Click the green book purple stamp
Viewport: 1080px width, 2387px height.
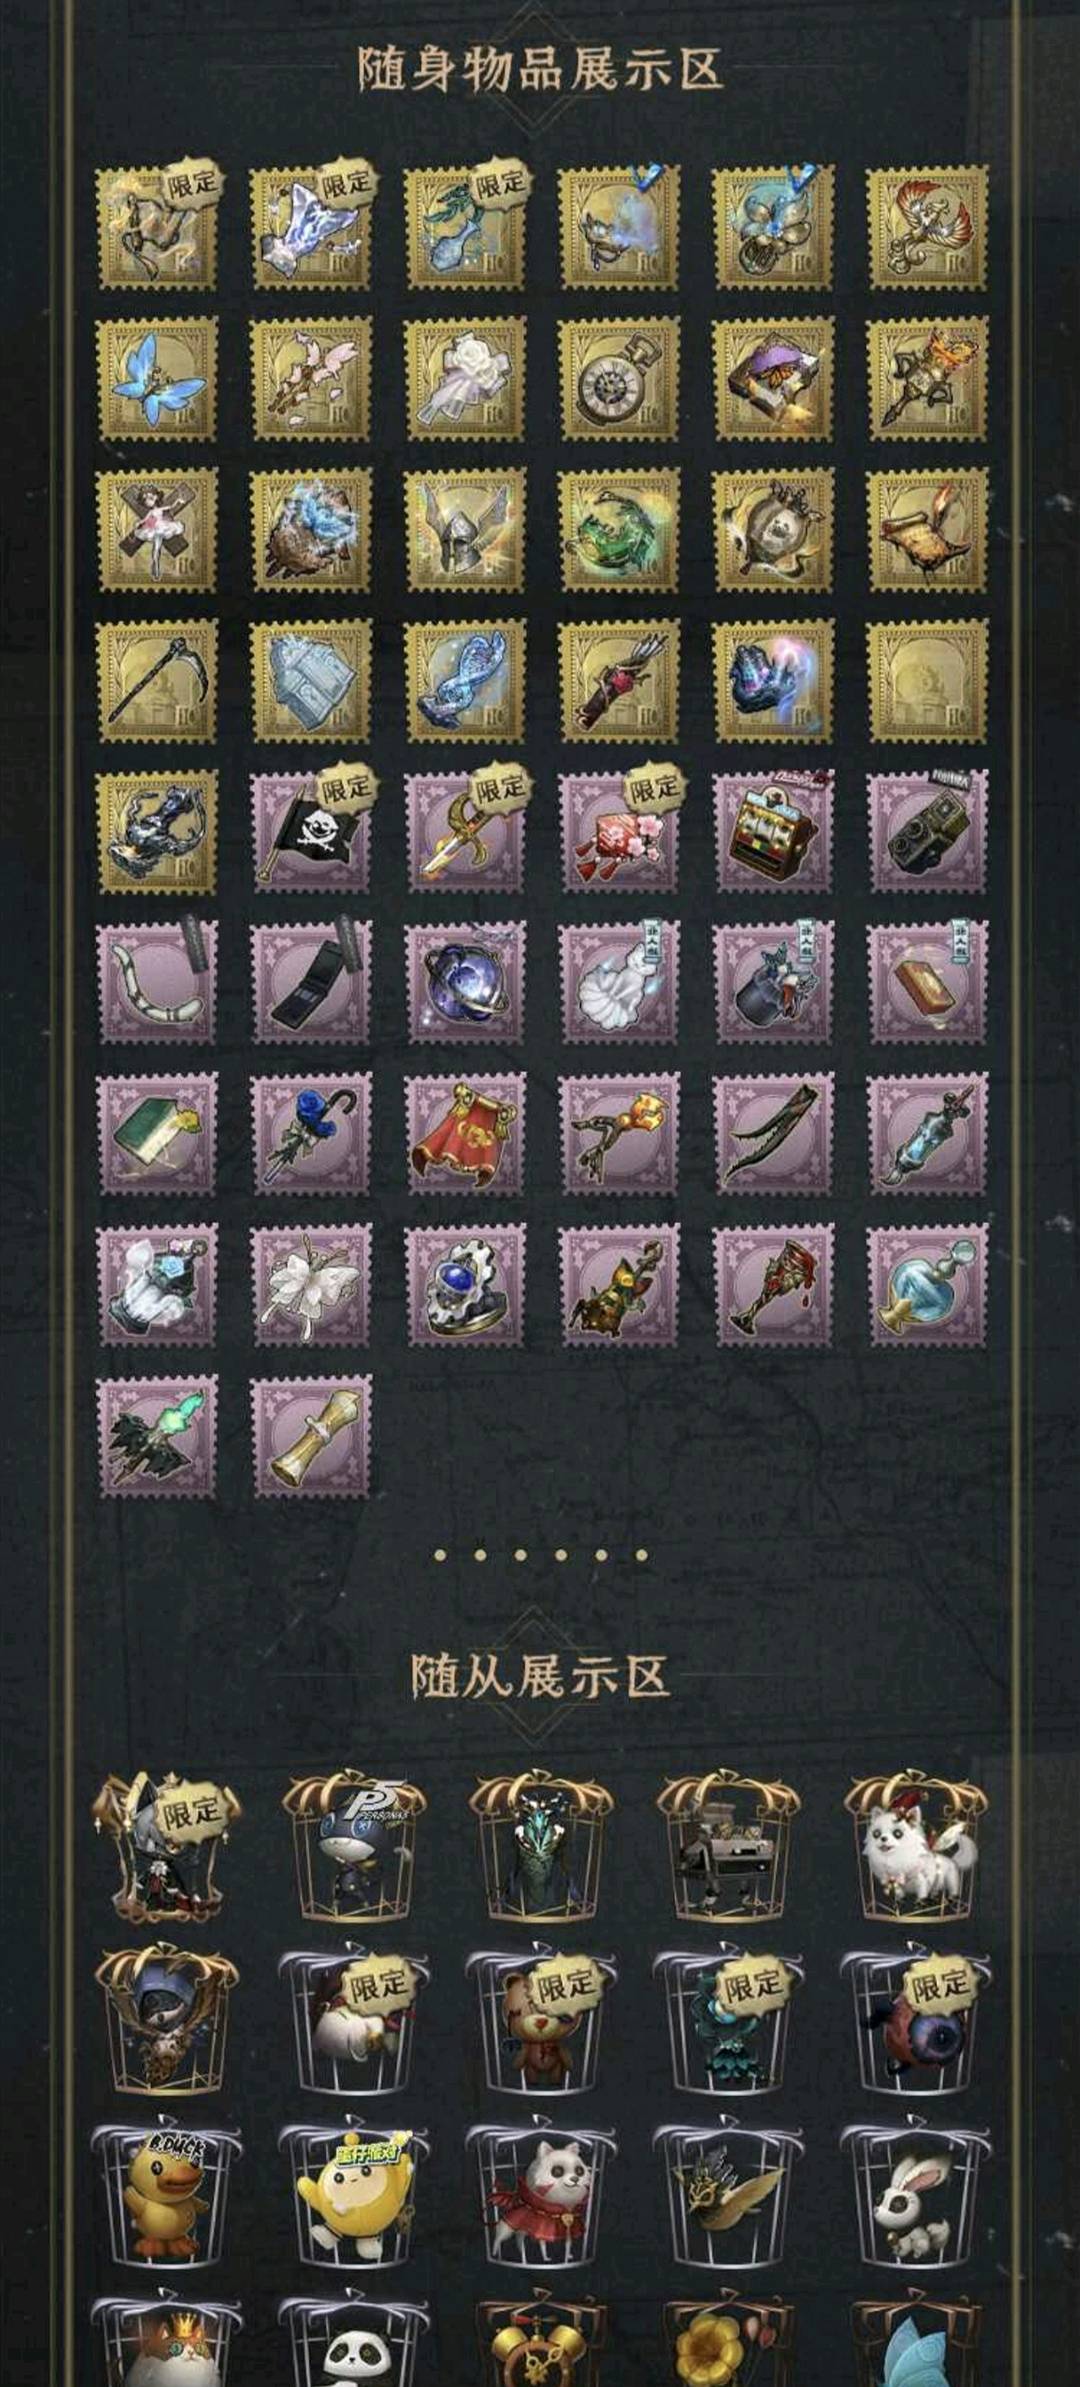point(157,1135)
